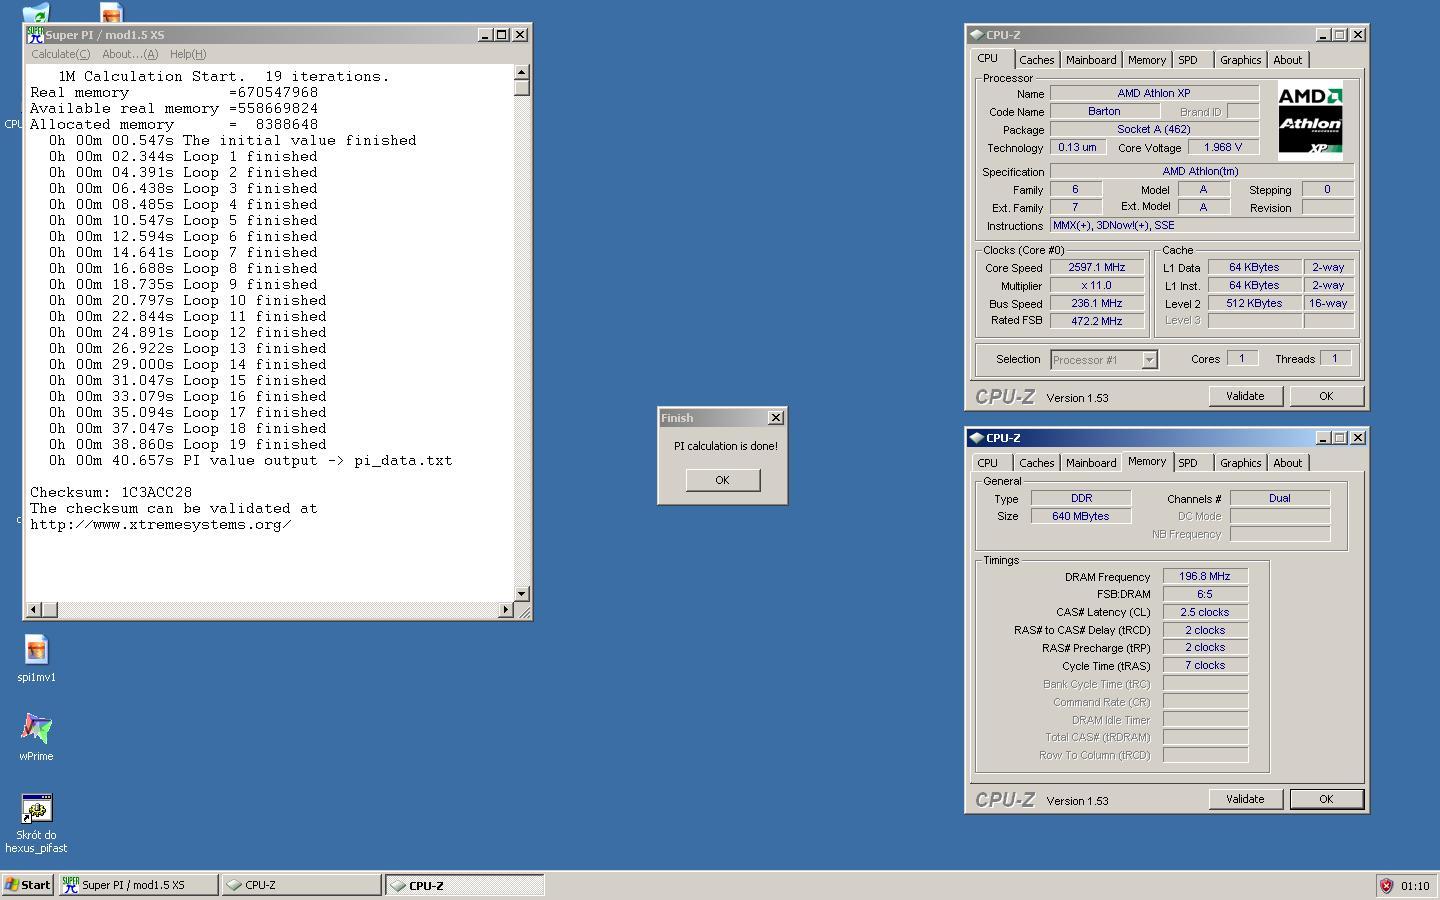
Task: Click the security shield tray icon
Action: (1386, 885)
